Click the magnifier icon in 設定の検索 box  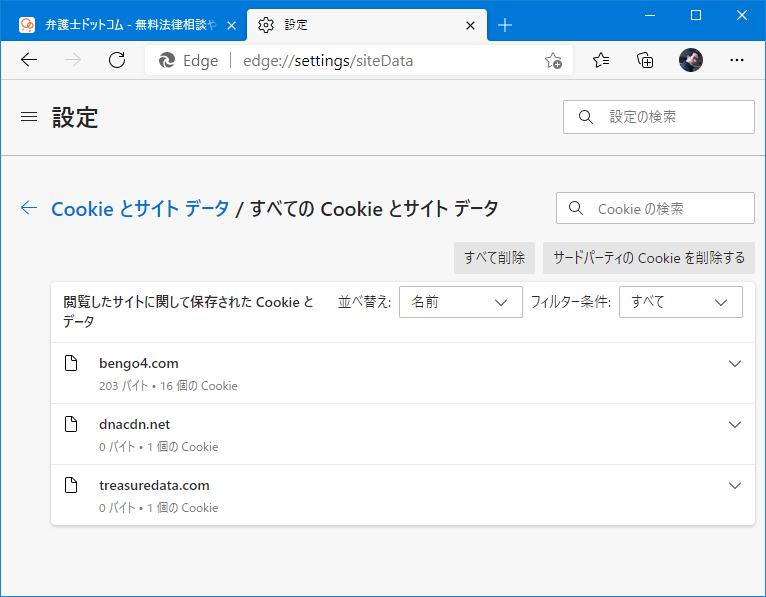point(585,117)
